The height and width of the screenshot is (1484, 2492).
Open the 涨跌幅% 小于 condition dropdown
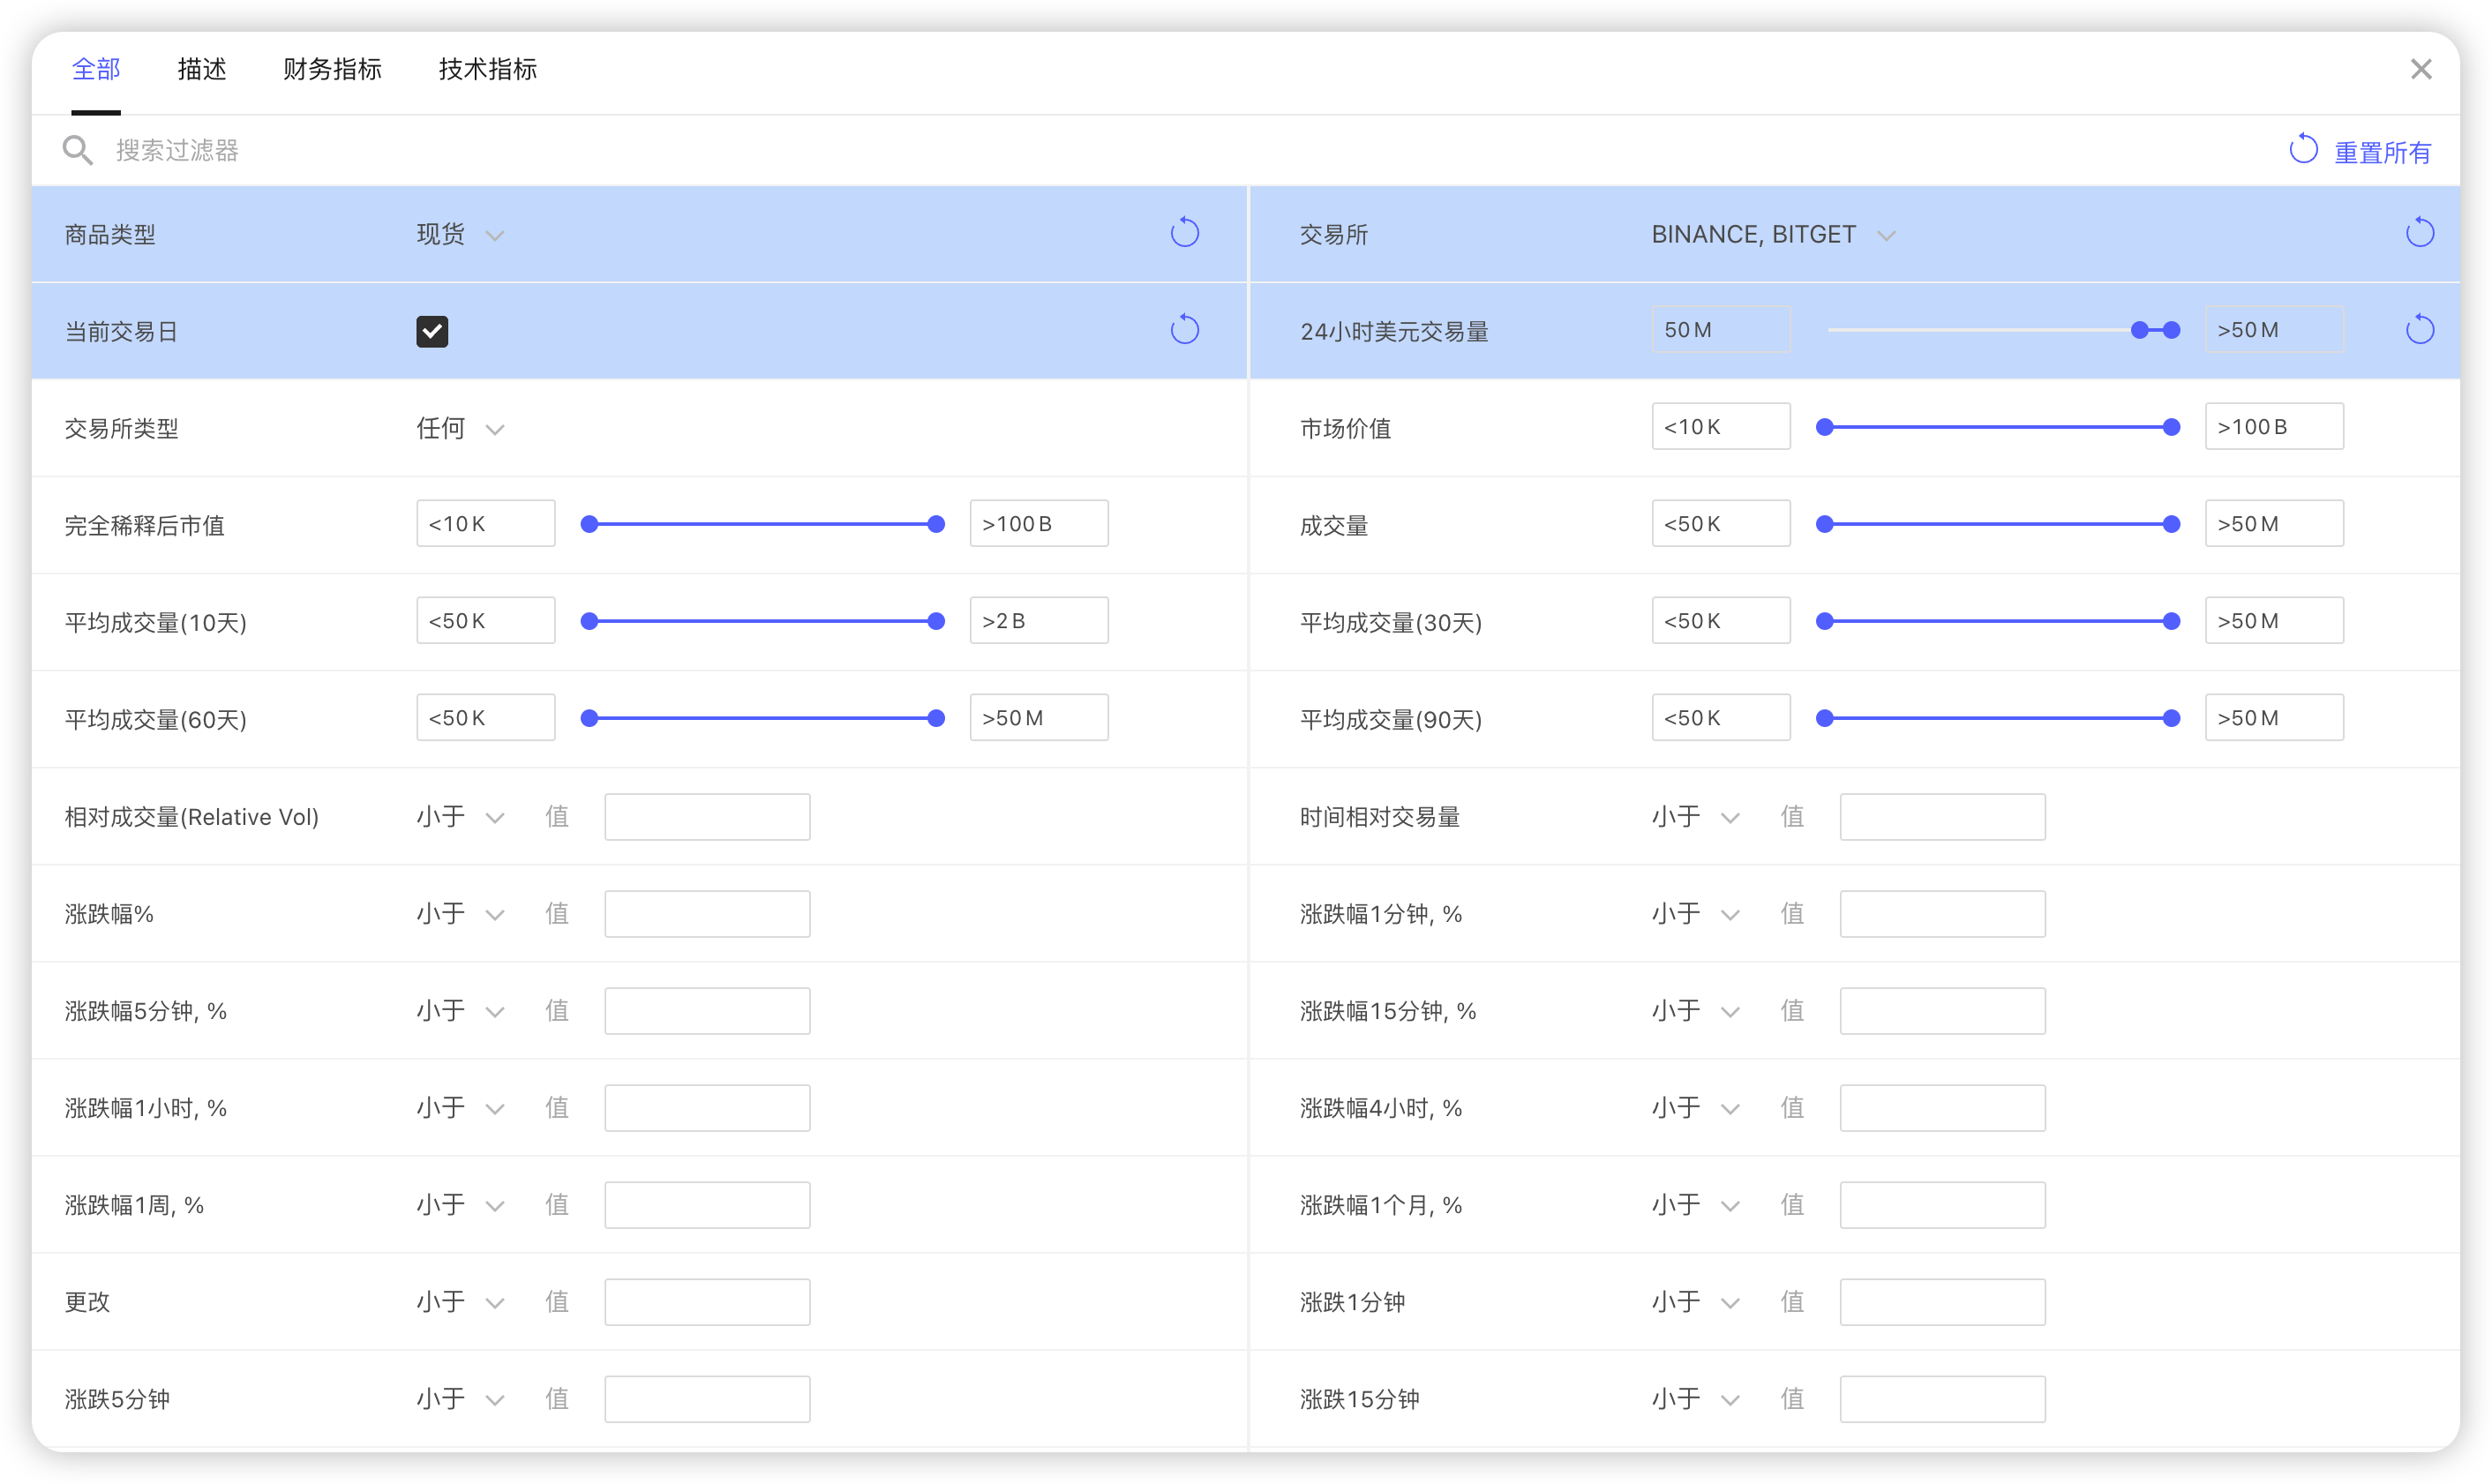point(460,914)
